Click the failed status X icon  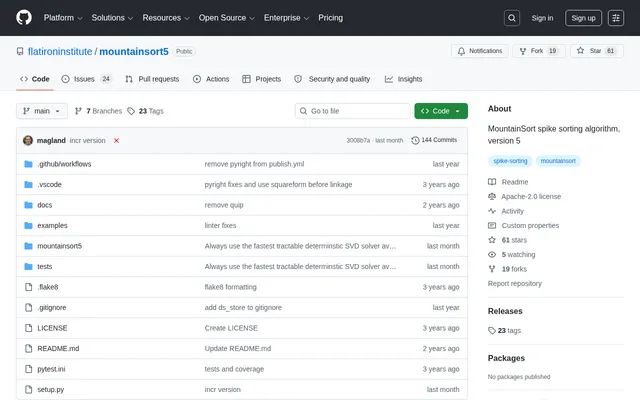click(116, 140)
